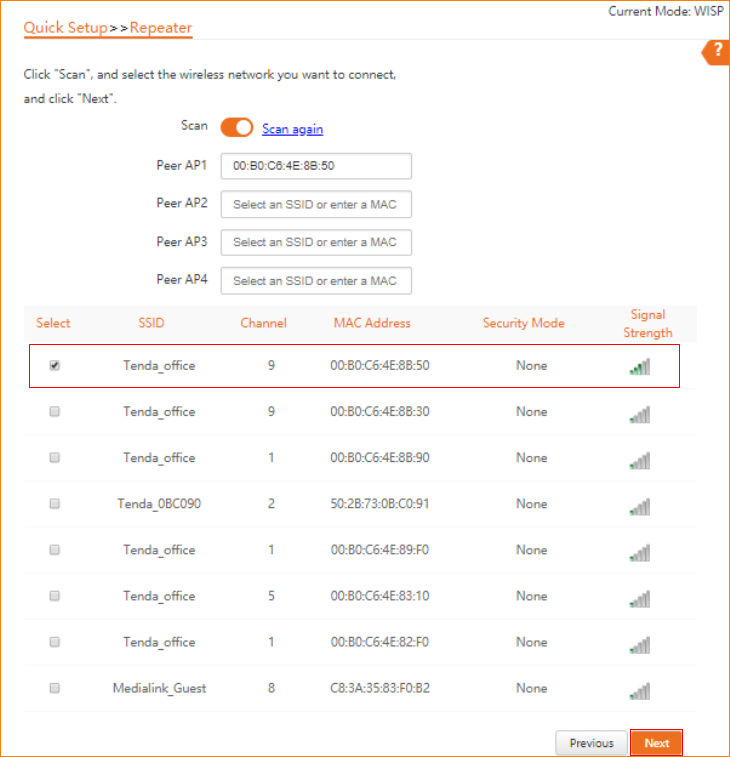Click signal icon in the 00:B0:C6:4E:8B:50 row

pyautogui.click(x=640, y=367)
